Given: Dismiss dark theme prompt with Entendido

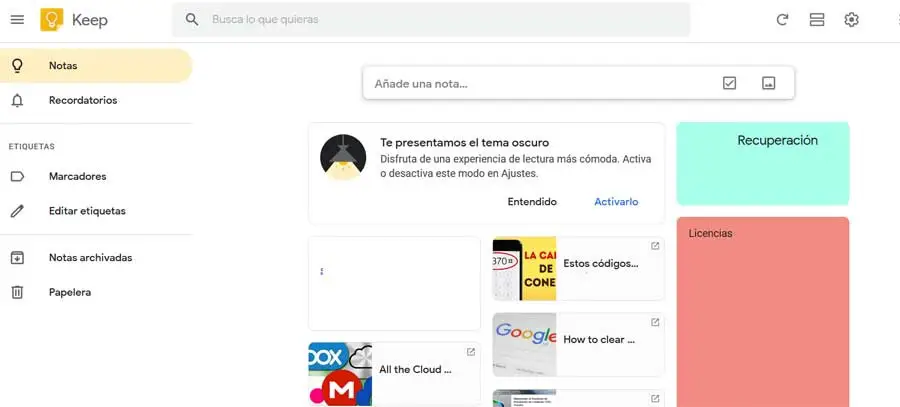Looking at the screenshot, I should click(532, 201).
